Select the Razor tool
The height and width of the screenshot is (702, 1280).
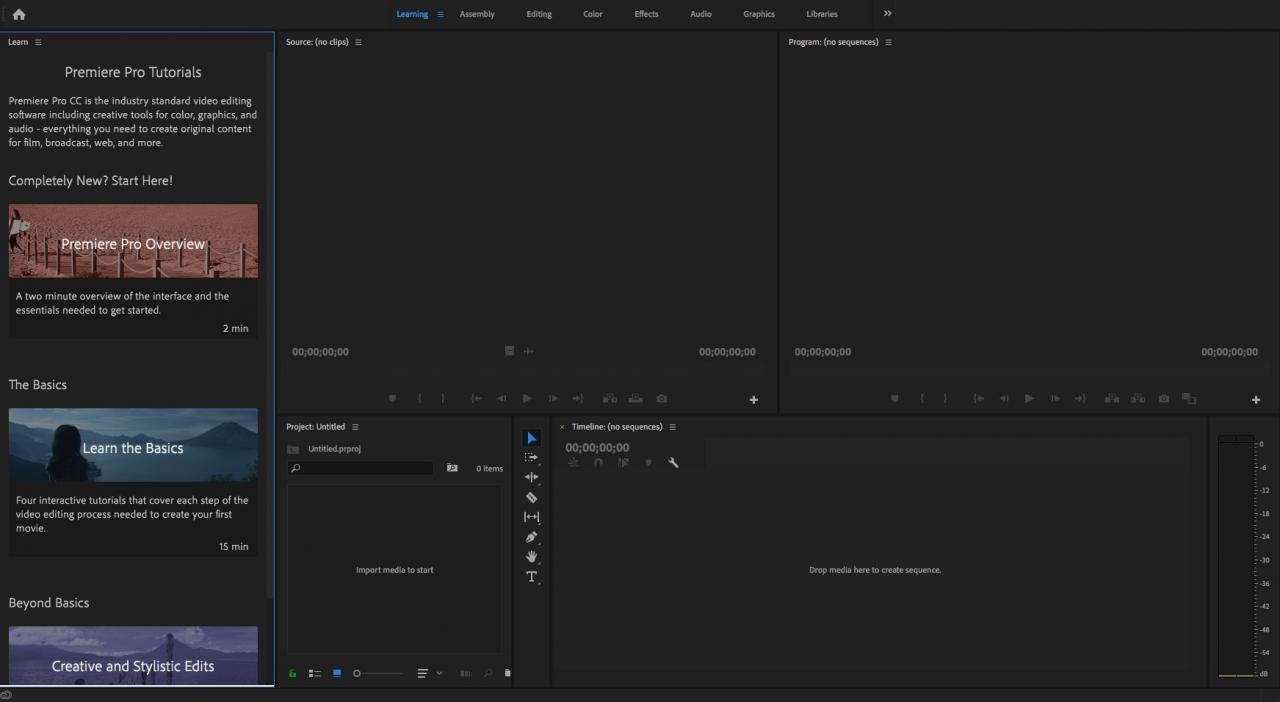click(531, 497)
